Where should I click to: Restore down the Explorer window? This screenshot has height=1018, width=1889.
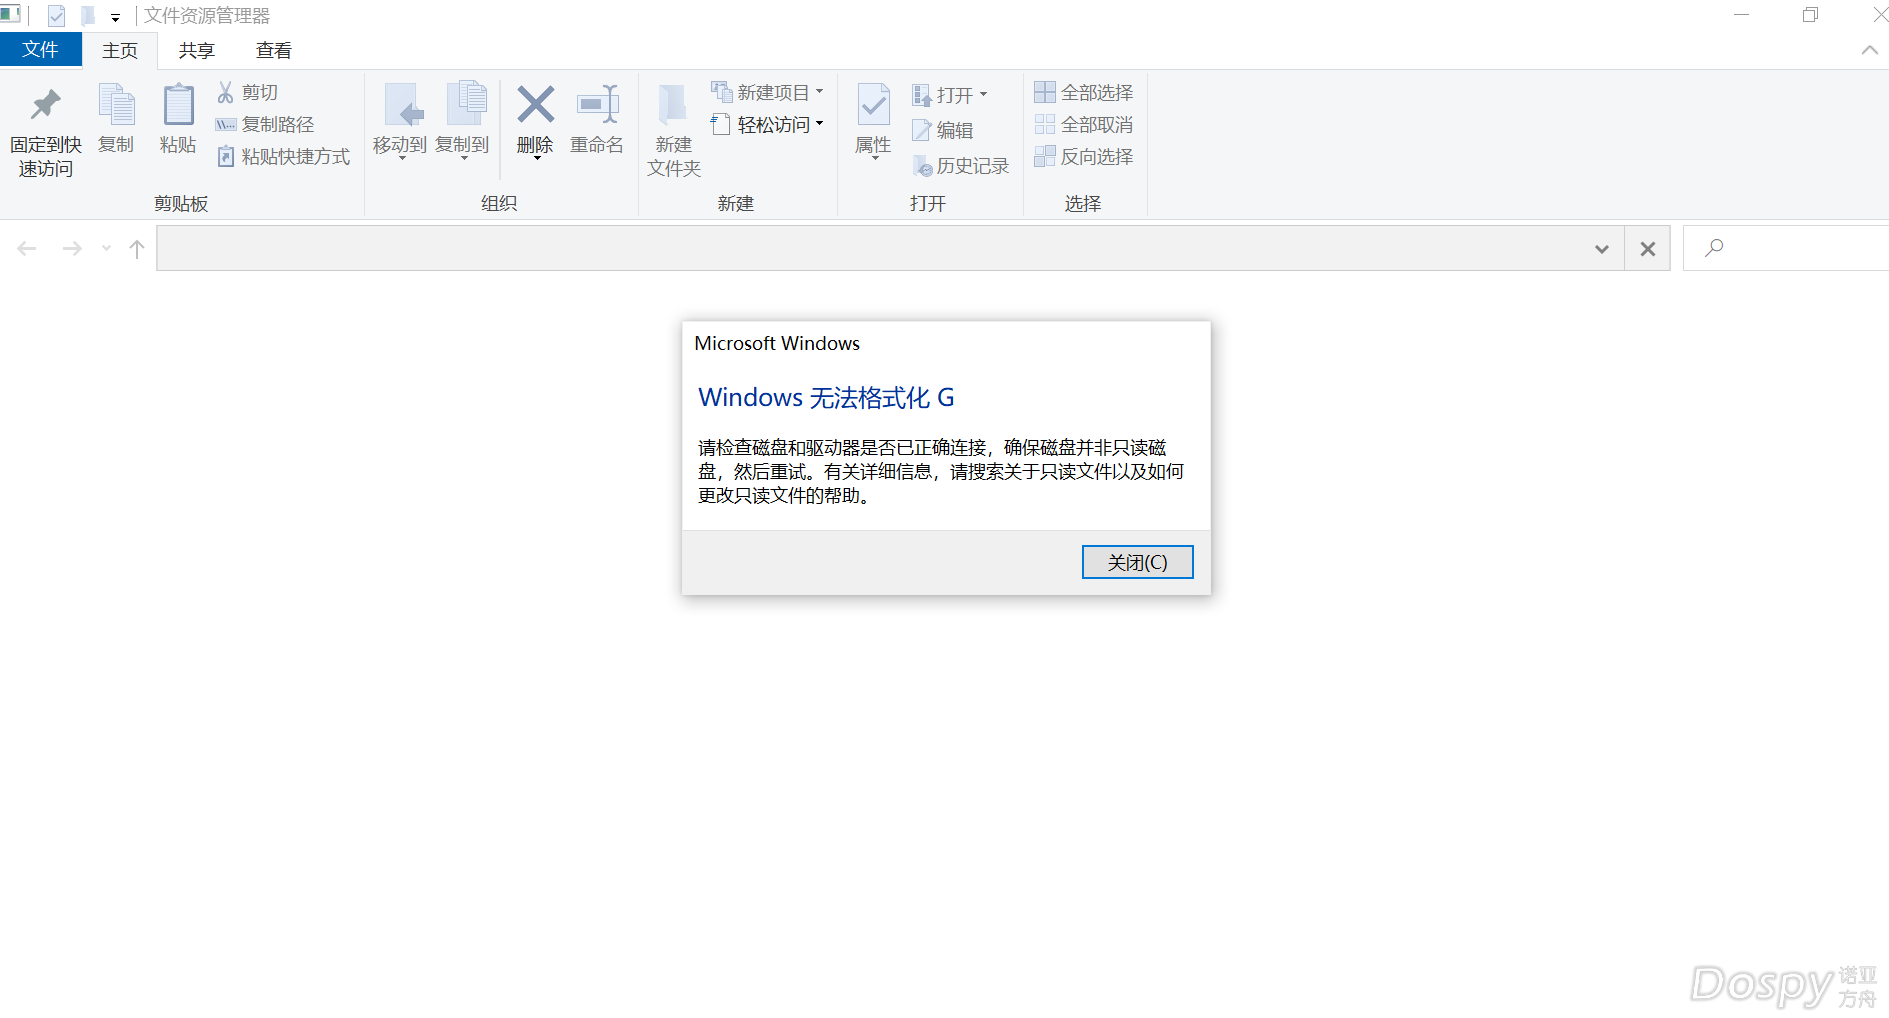(x=1810, y=15)
